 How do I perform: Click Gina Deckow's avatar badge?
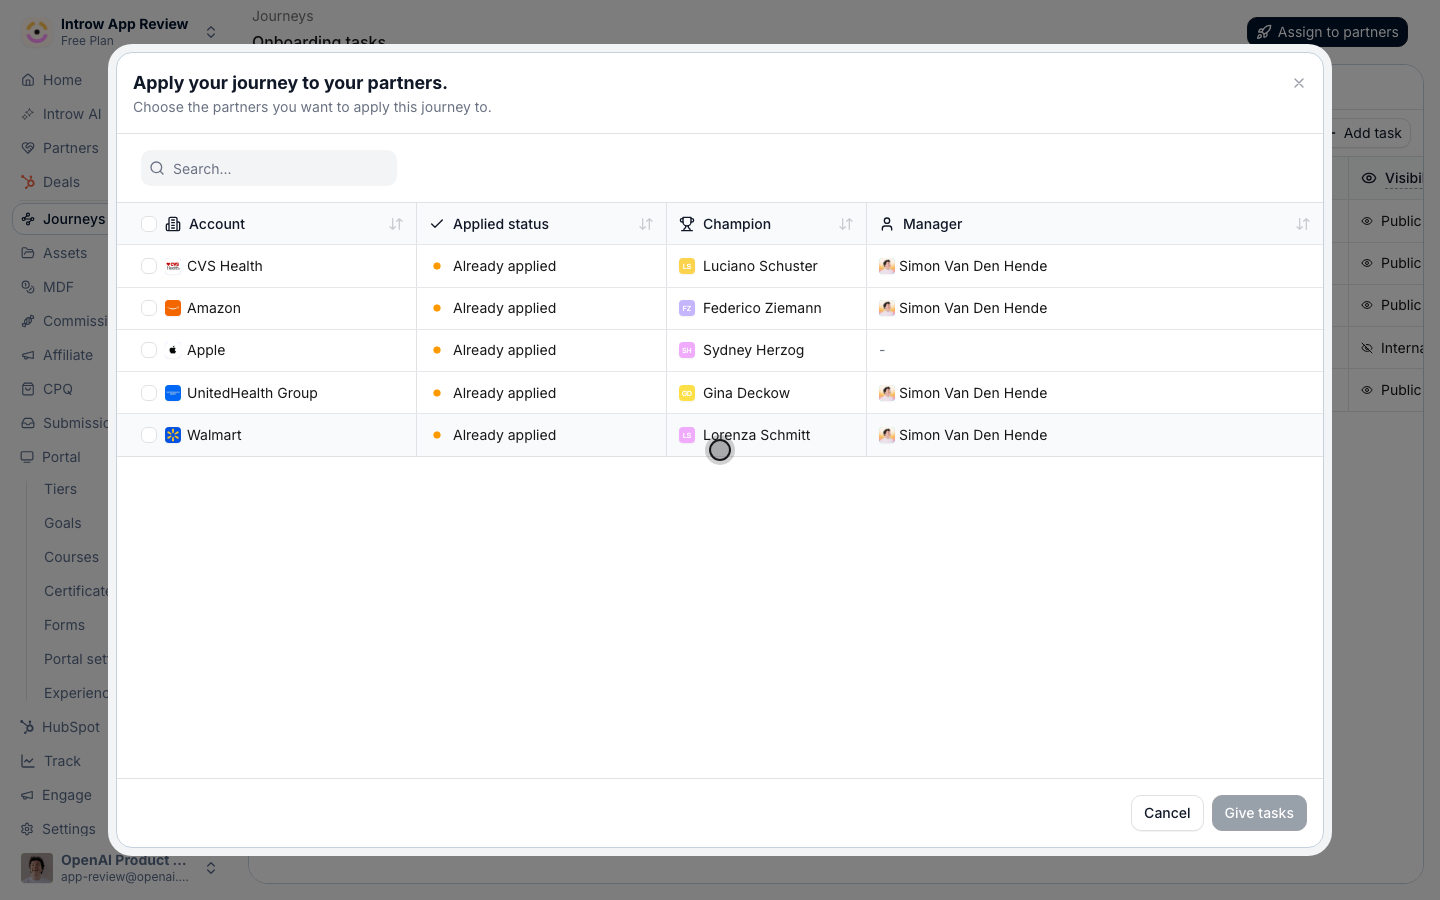click(x=687, y=393)
